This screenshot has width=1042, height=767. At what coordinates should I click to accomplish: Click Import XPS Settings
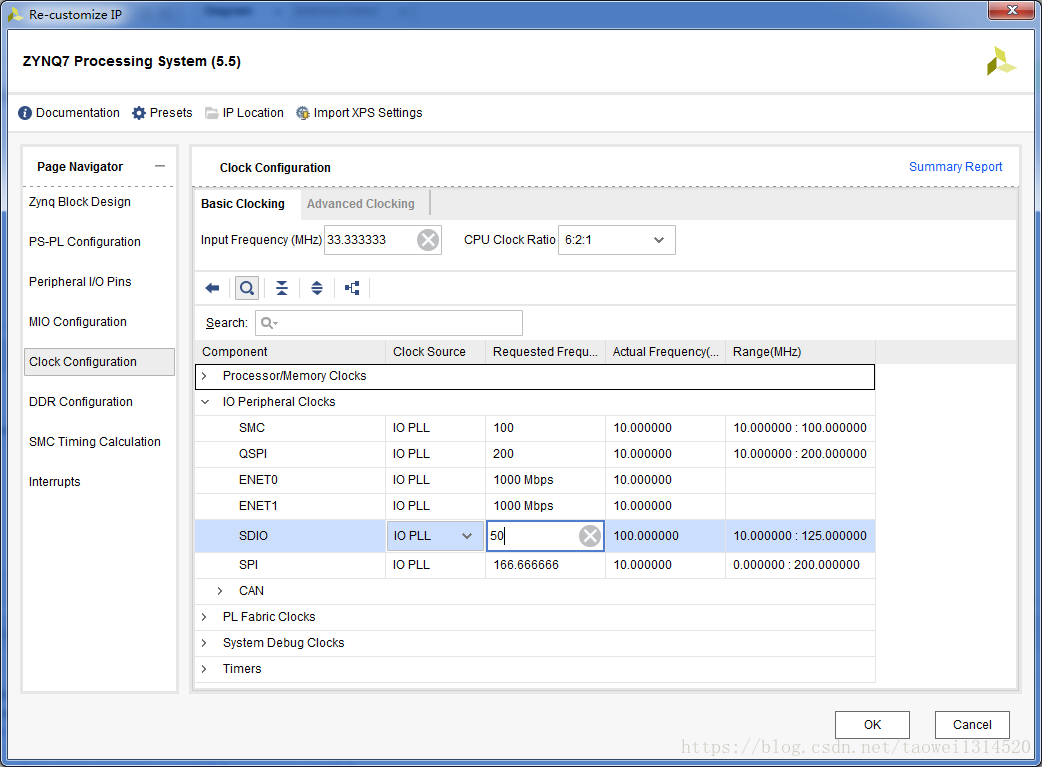(360, 113)
